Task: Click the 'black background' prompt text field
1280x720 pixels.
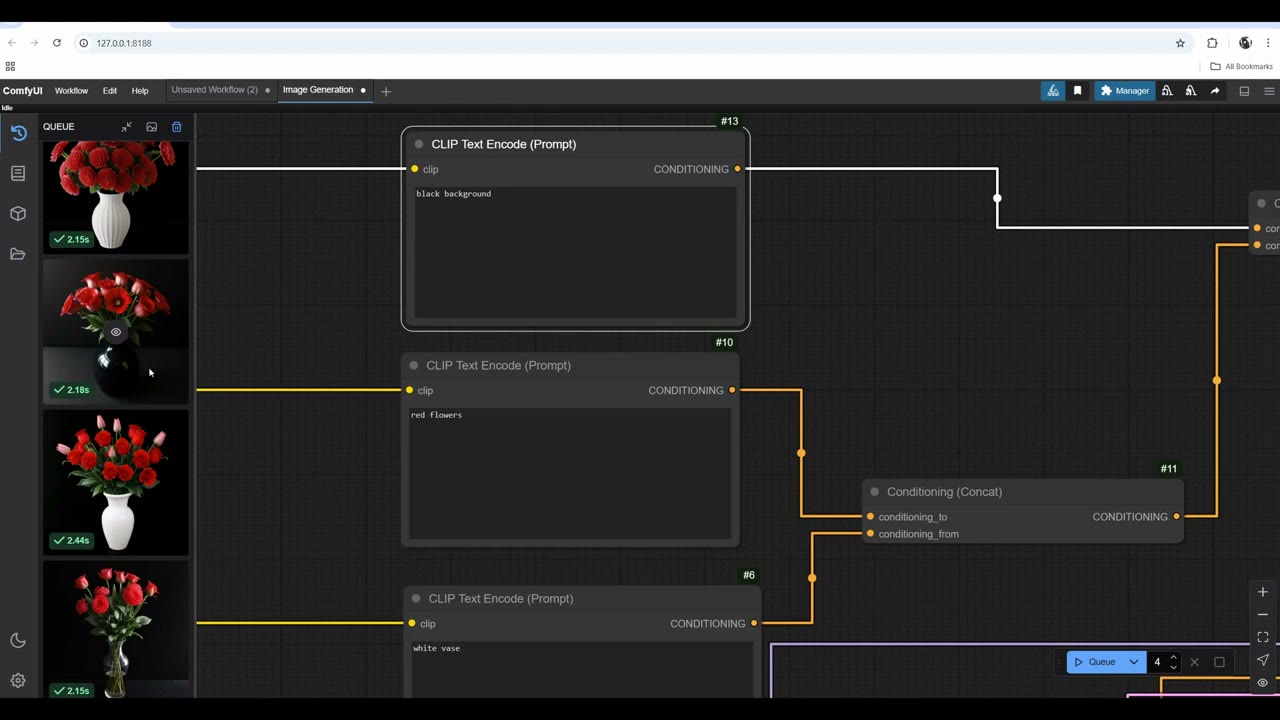Action: [575, 252]
